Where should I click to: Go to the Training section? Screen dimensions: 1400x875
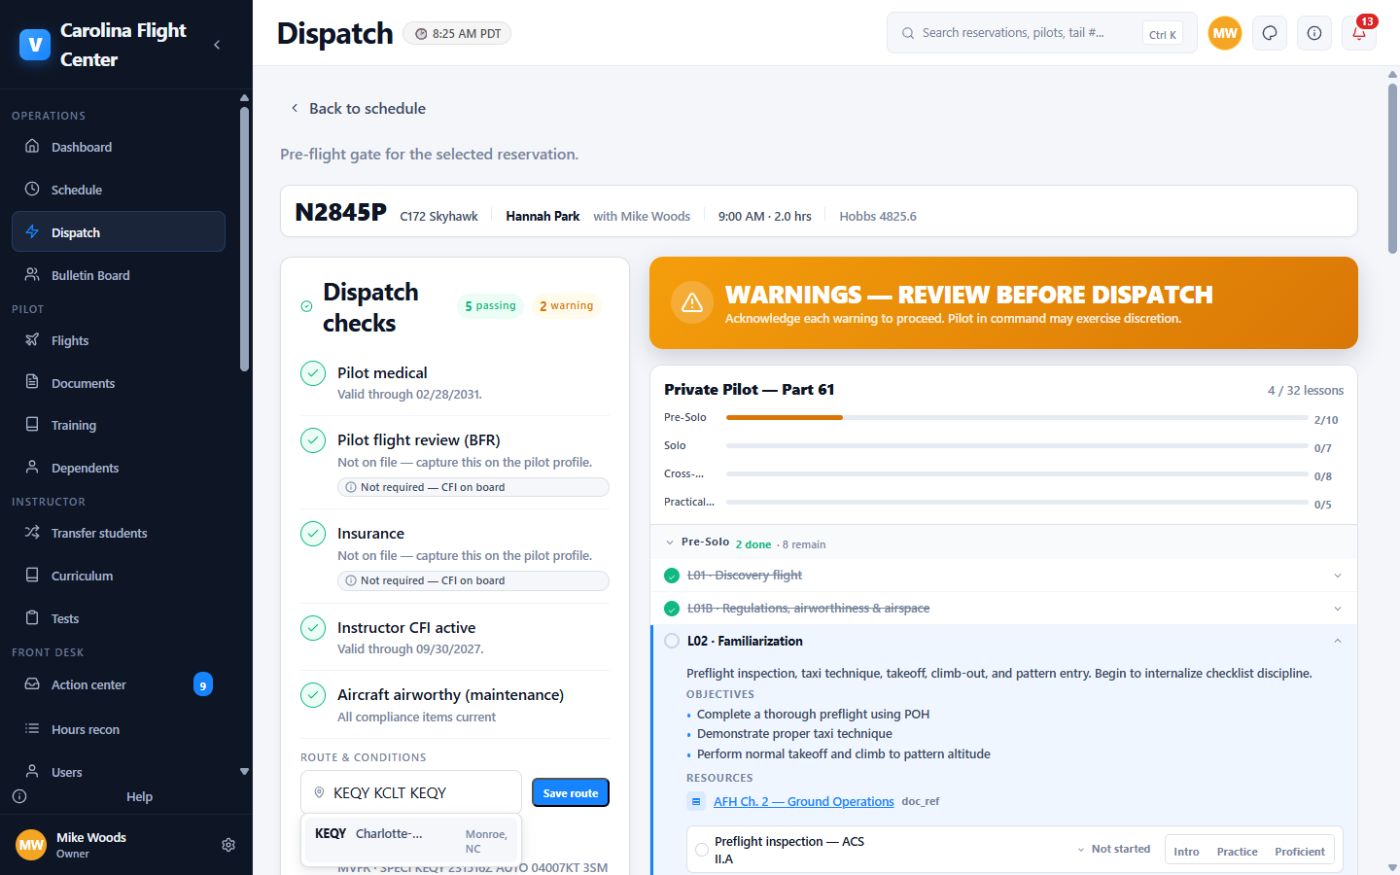118,425
